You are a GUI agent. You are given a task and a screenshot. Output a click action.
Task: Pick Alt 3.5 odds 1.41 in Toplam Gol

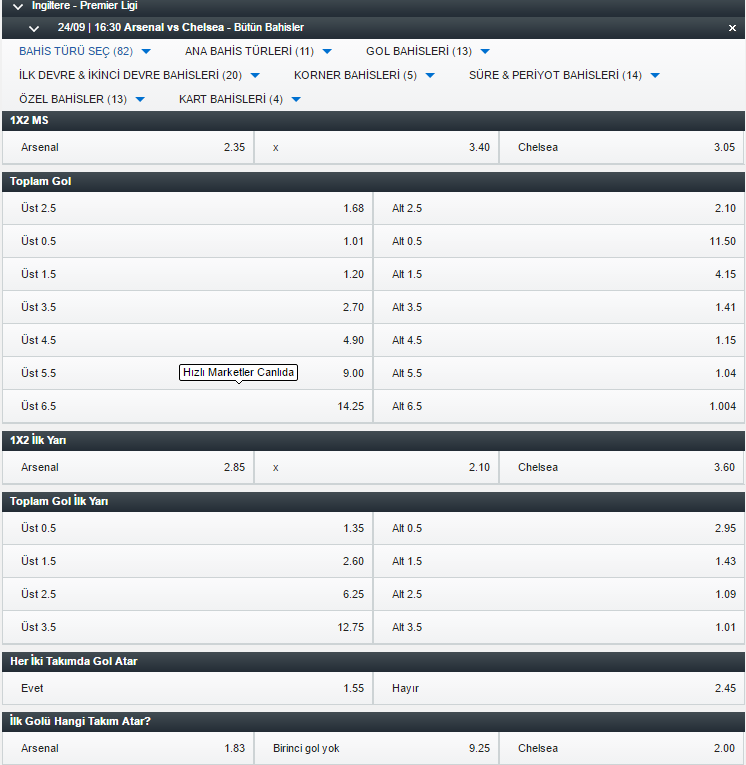559,307
